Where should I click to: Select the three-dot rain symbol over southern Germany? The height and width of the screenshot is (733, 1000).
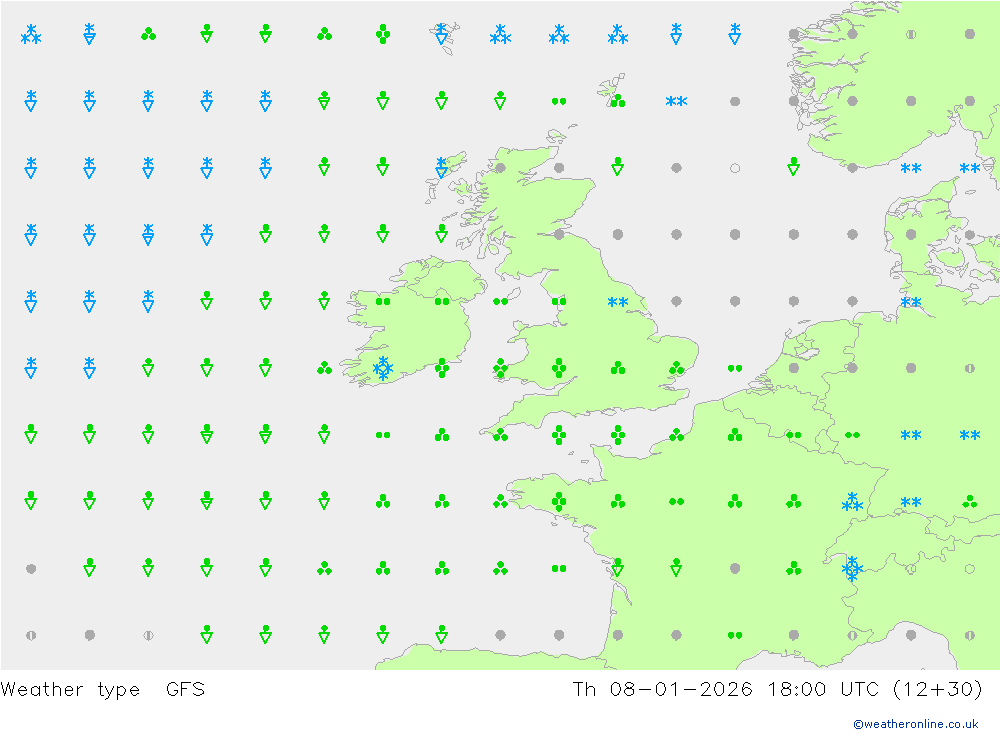click(969, 501)
